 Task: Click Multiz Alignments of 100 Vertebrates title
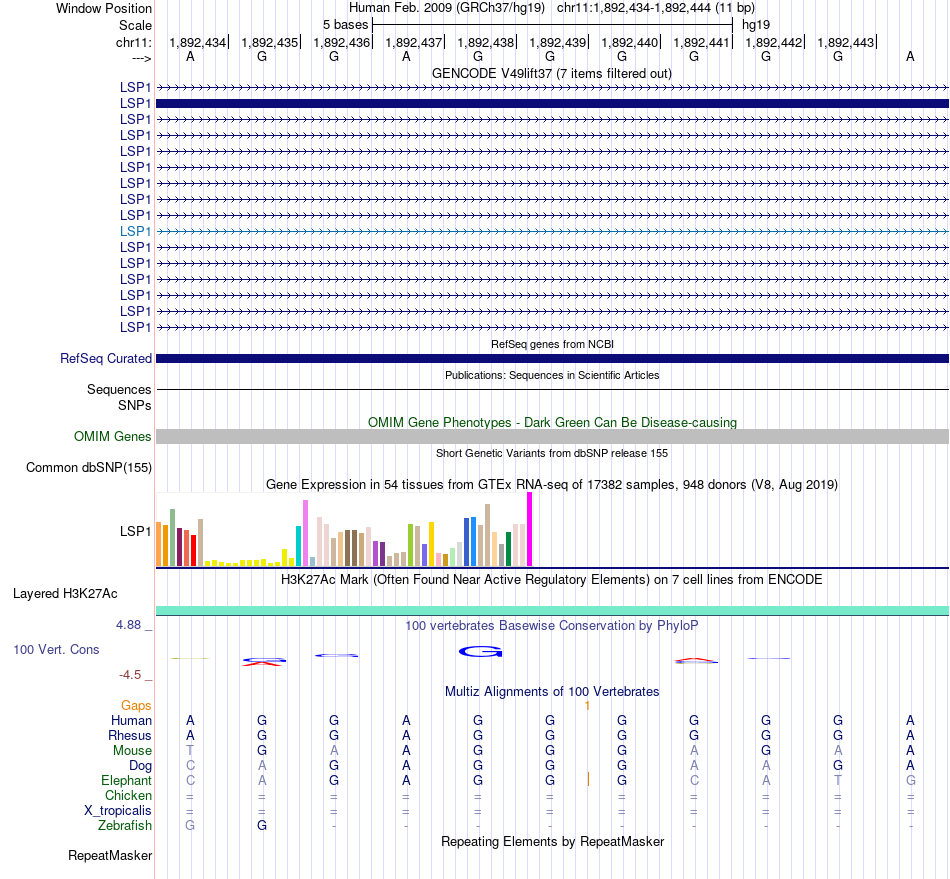pos(552,691)
